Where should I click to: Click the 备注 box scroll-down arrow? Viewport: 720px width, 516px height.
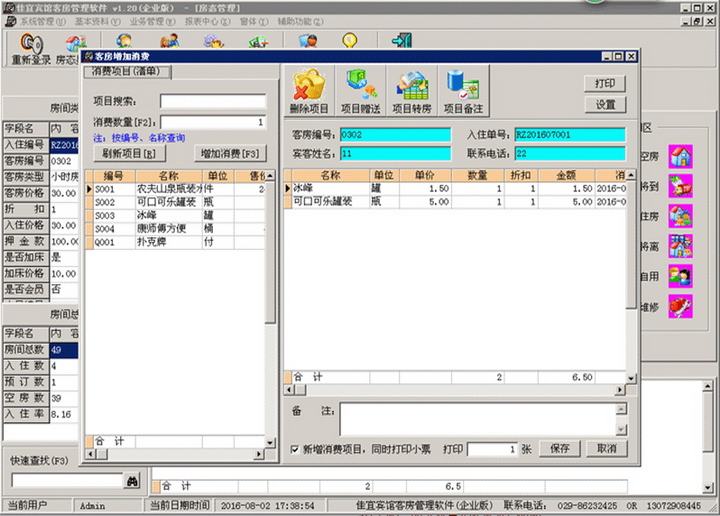pyautogui.click(x=621, y=430)
